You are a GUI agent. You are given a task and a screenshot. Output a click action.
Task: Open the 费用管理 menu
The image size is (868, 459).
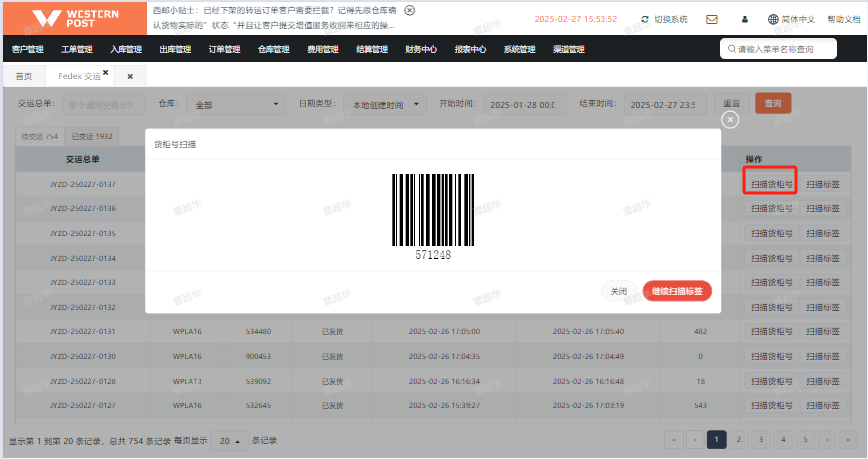323,49
